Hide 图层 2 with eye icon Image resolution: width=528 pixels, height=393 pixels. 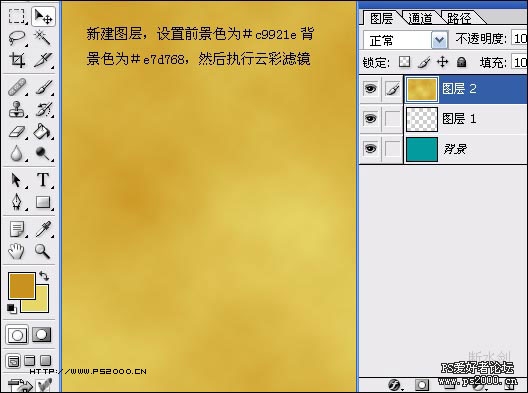point(370,89)
